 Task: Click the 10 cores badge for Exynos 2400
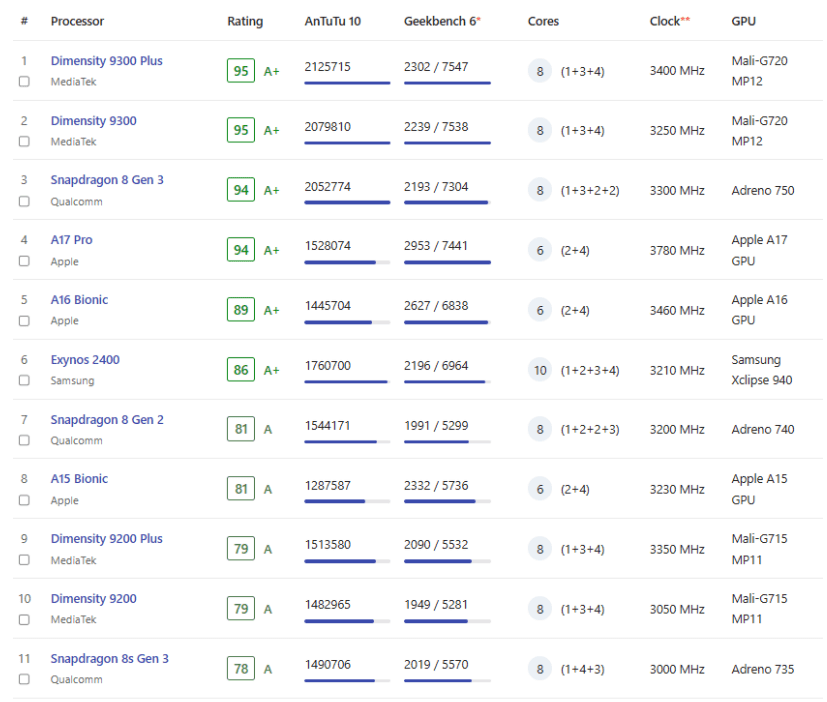[540, 370]
